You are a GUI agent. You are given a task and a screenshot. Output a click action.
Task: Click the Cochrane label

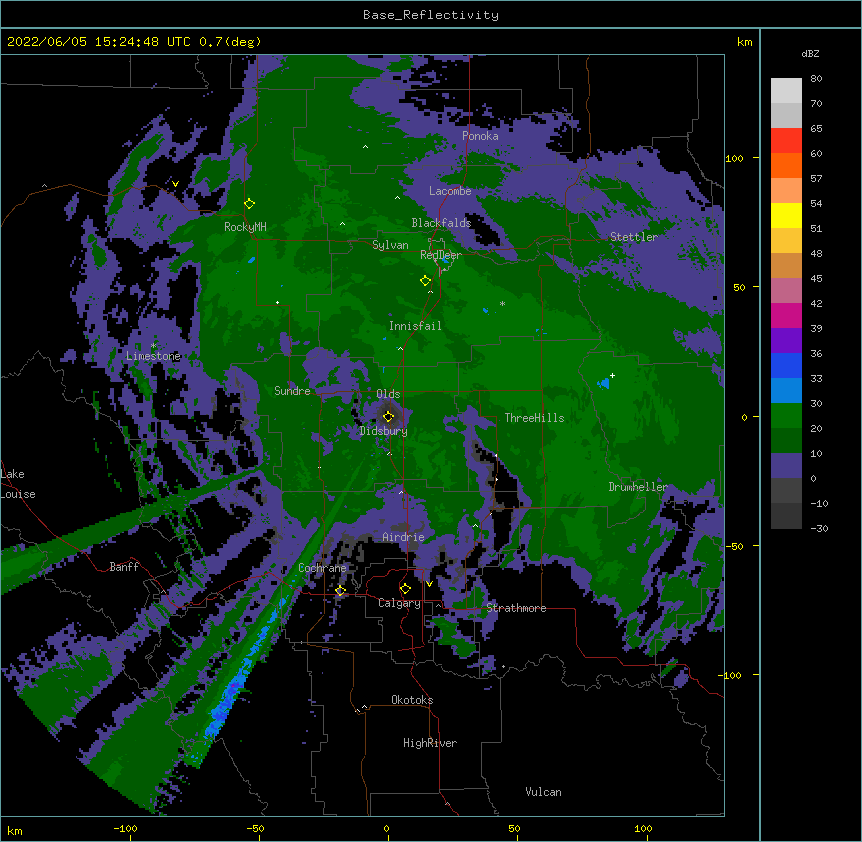click(322, 568)
